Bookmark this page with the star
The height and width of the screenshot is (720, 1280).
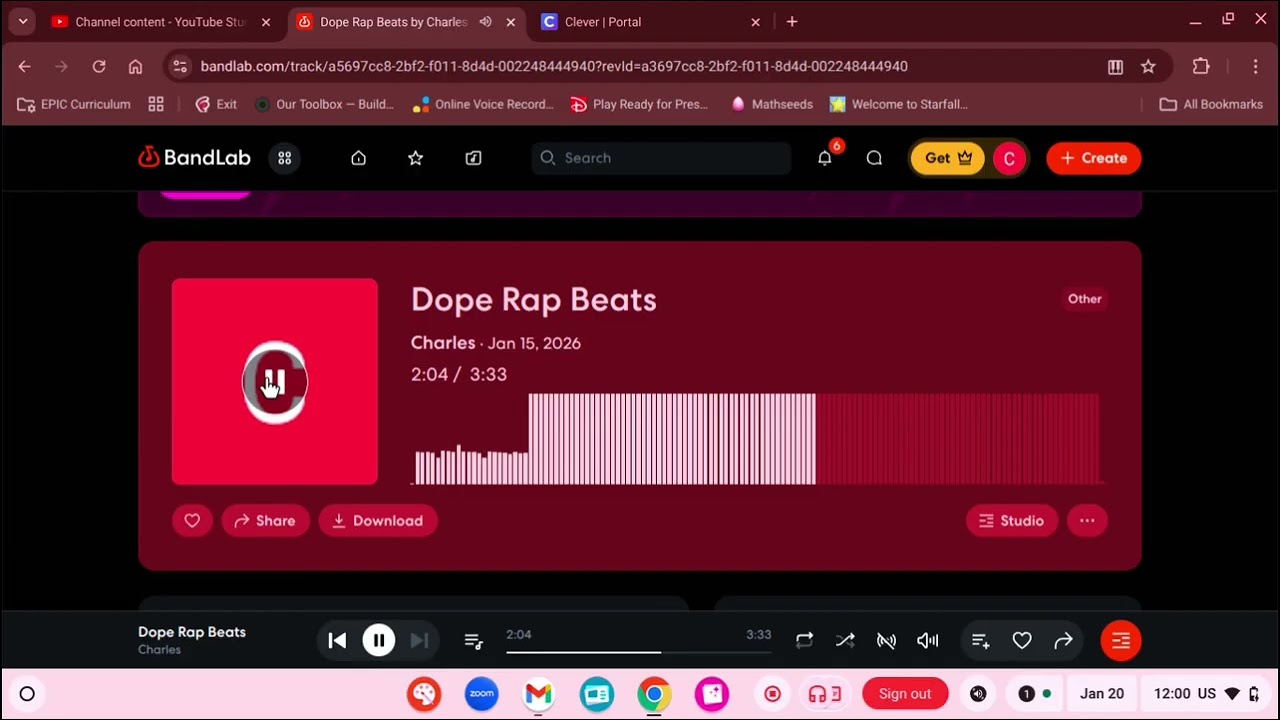click(x=1148, y=66)
